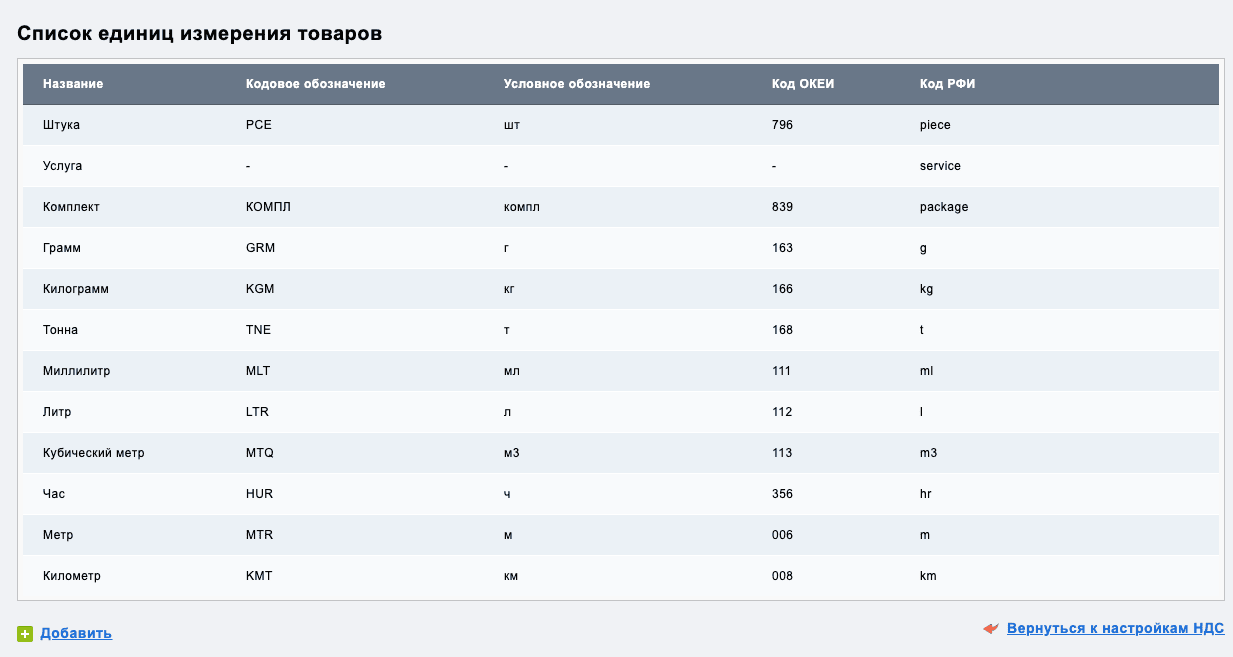Click the ОКЕИ code 006
The height and width of the screenshot is (657, 1233).
click(782, 535)
